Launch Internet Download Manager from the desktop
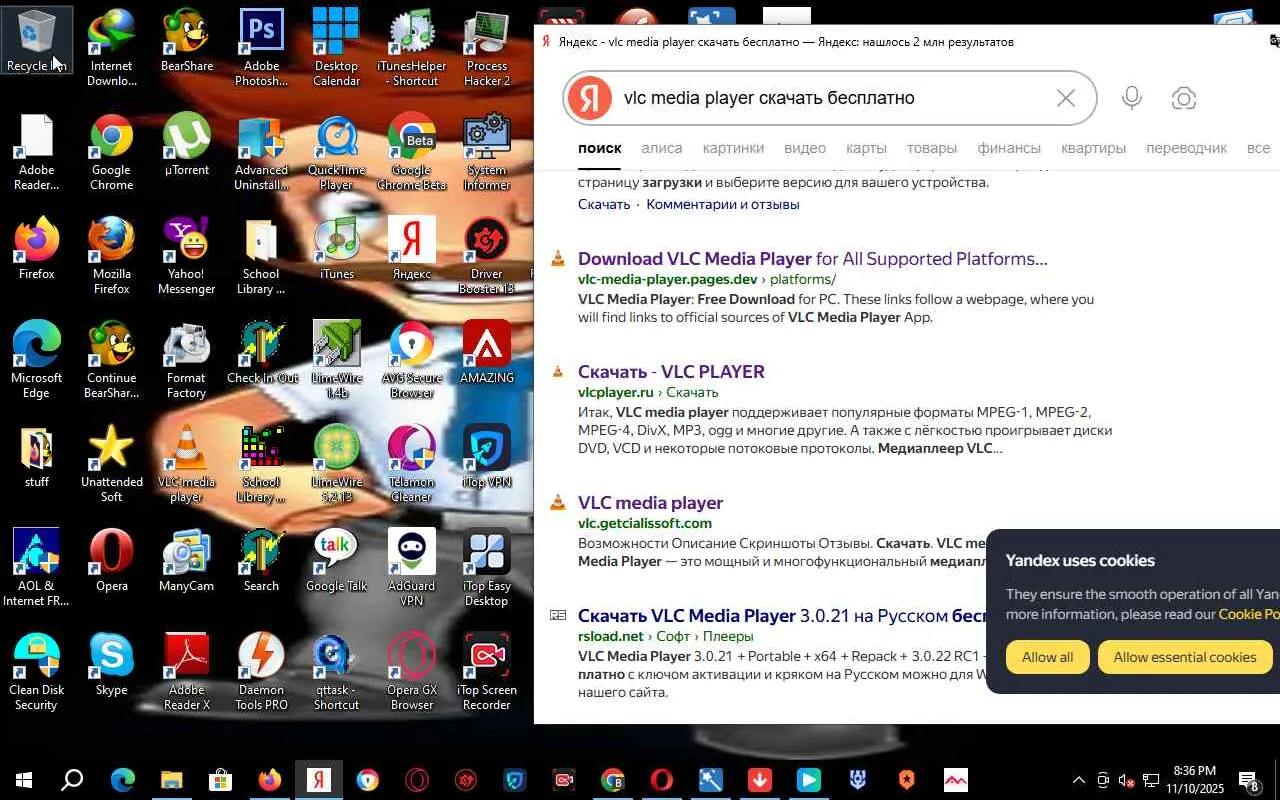This screenshot has width=1280, height=800. (x=111, y=48)
